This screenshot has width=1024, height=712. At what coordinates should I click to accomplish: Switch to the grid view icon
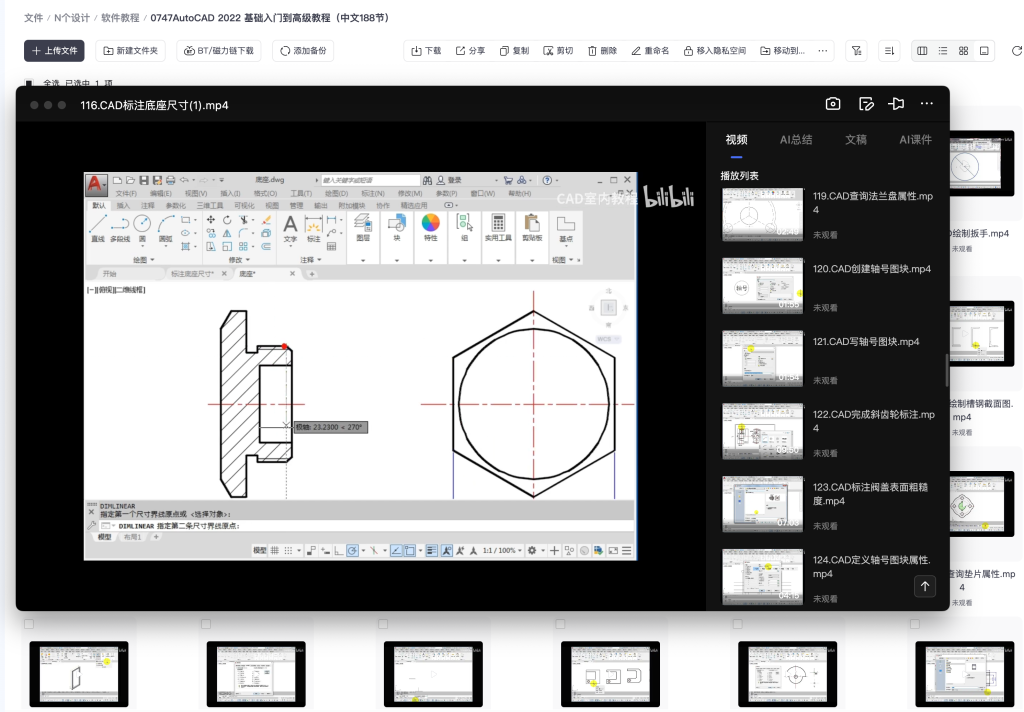coord(963,51)
